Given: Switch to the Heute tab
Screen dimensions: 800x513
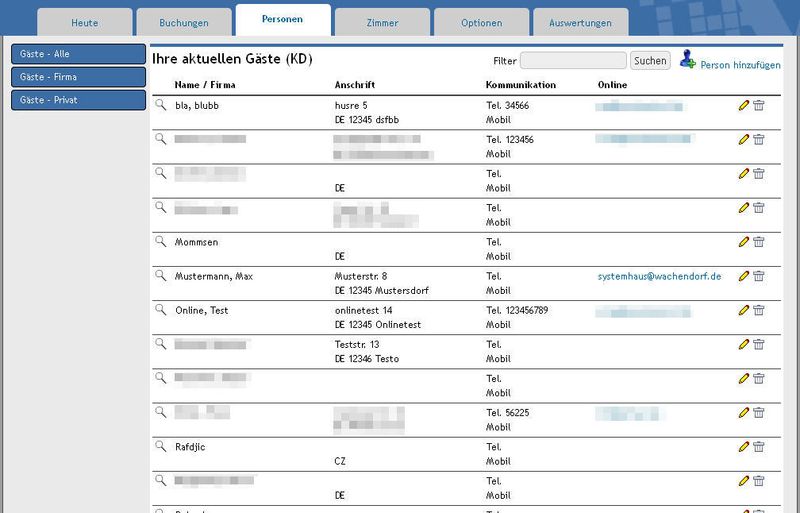Looking at the screenshot, I should click(85, 22).
